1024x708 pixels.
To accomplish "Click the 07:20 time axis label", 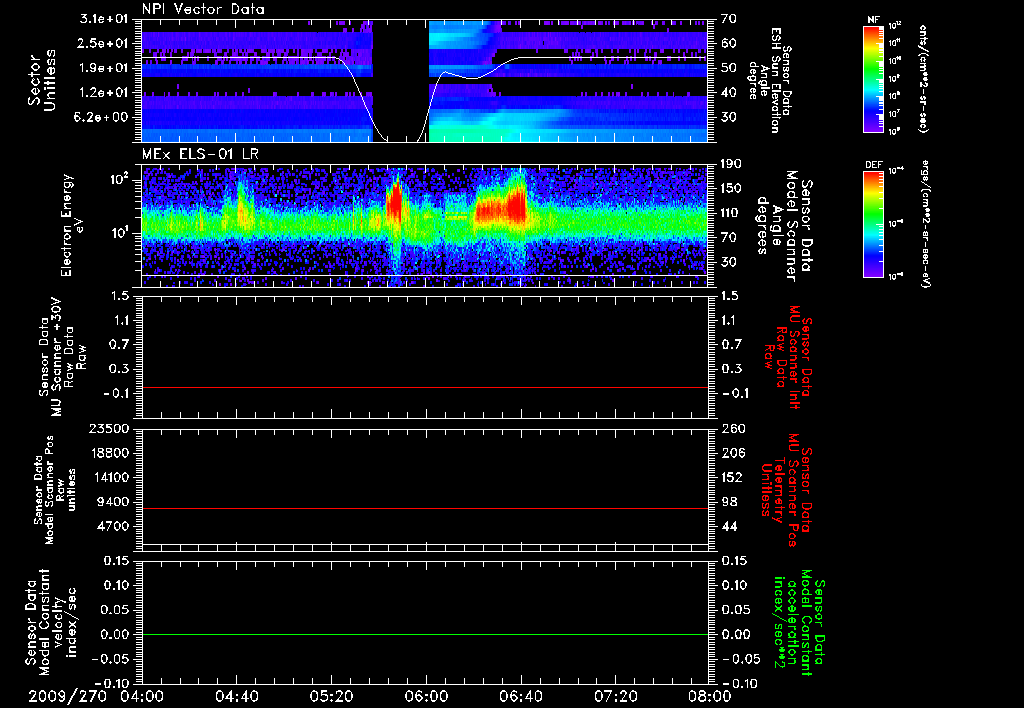I will click(x=616, y=696).
